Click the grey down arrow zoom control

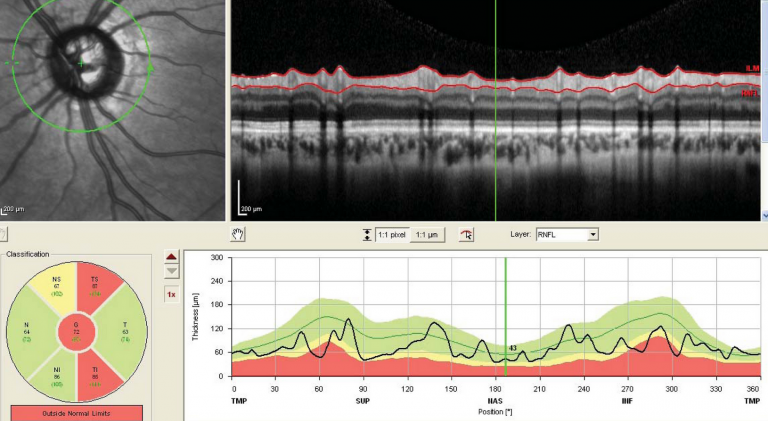point(171,271)
